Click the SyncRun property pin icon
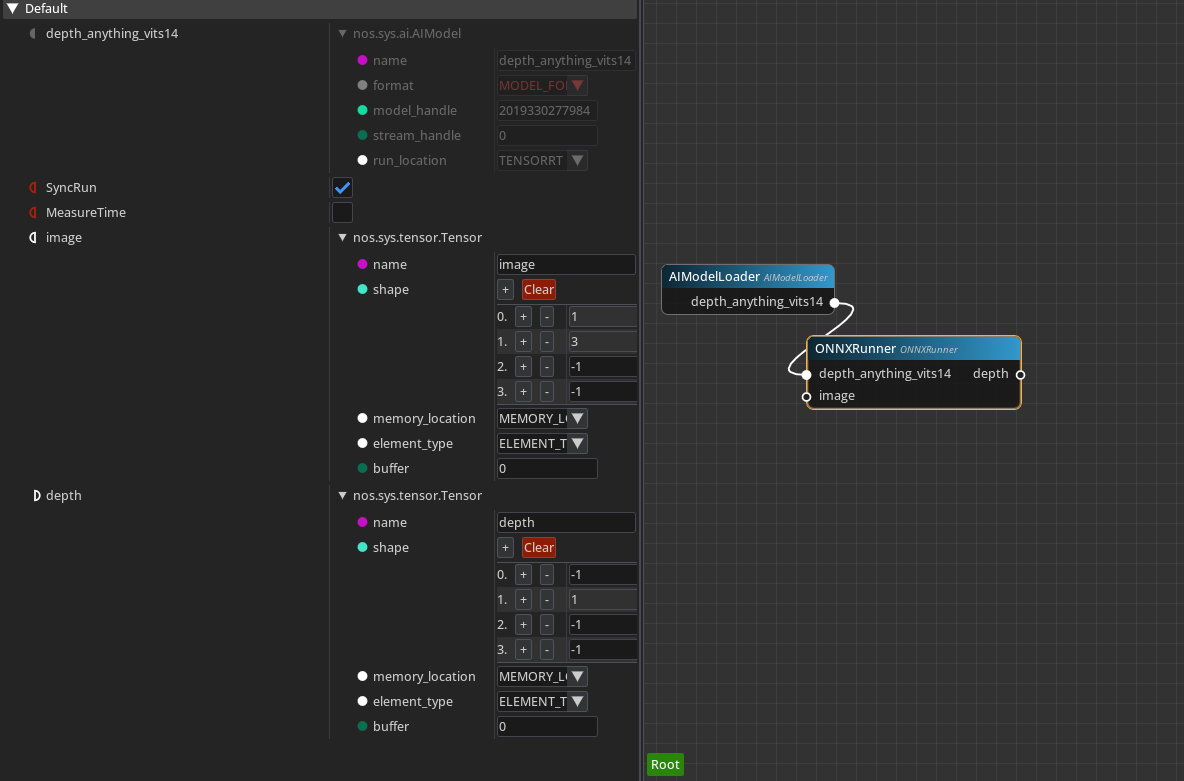Image resolution: width=1184 pixels, height=781 pixels. (x=32, y=187)
